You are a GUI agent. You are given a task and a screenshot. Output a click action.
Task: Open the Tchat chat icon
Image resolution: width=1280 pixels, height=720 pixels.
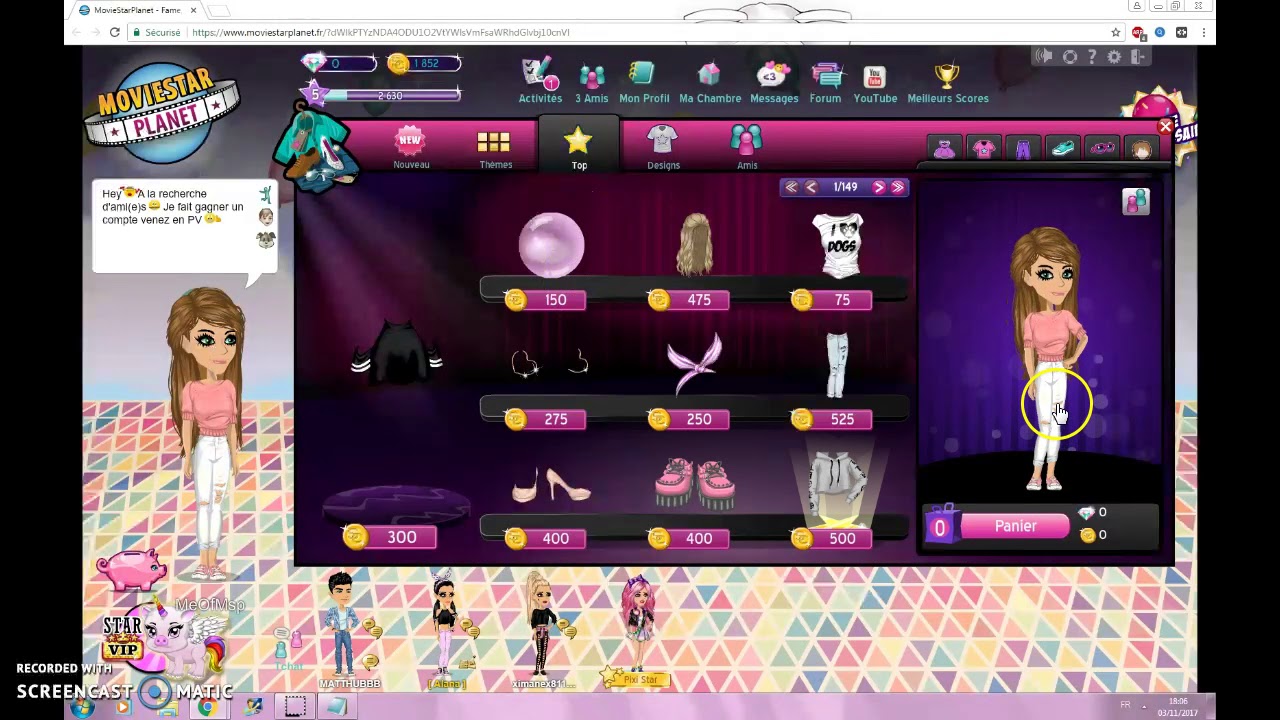288,650
